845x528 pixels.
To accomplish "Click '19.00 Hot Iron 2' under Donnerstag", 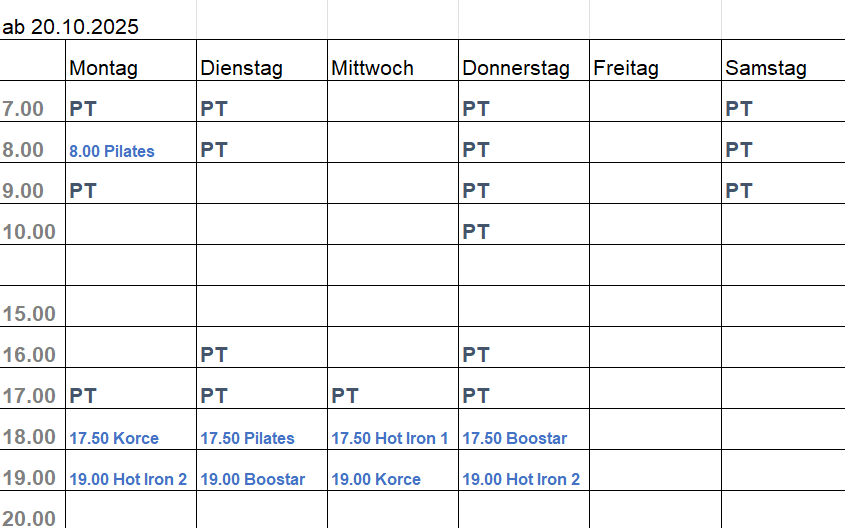I will (x=521, y=479).
